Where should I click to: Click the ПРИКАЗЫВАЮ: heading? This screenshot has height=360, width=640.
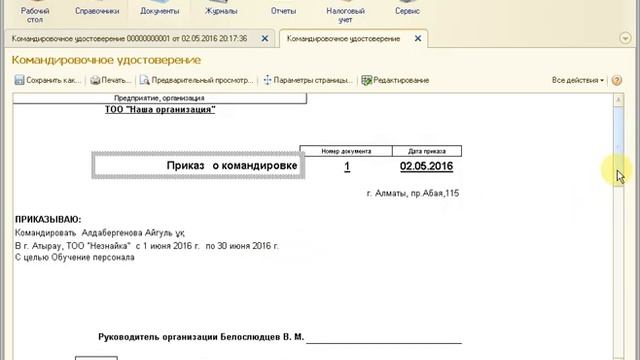48,220
